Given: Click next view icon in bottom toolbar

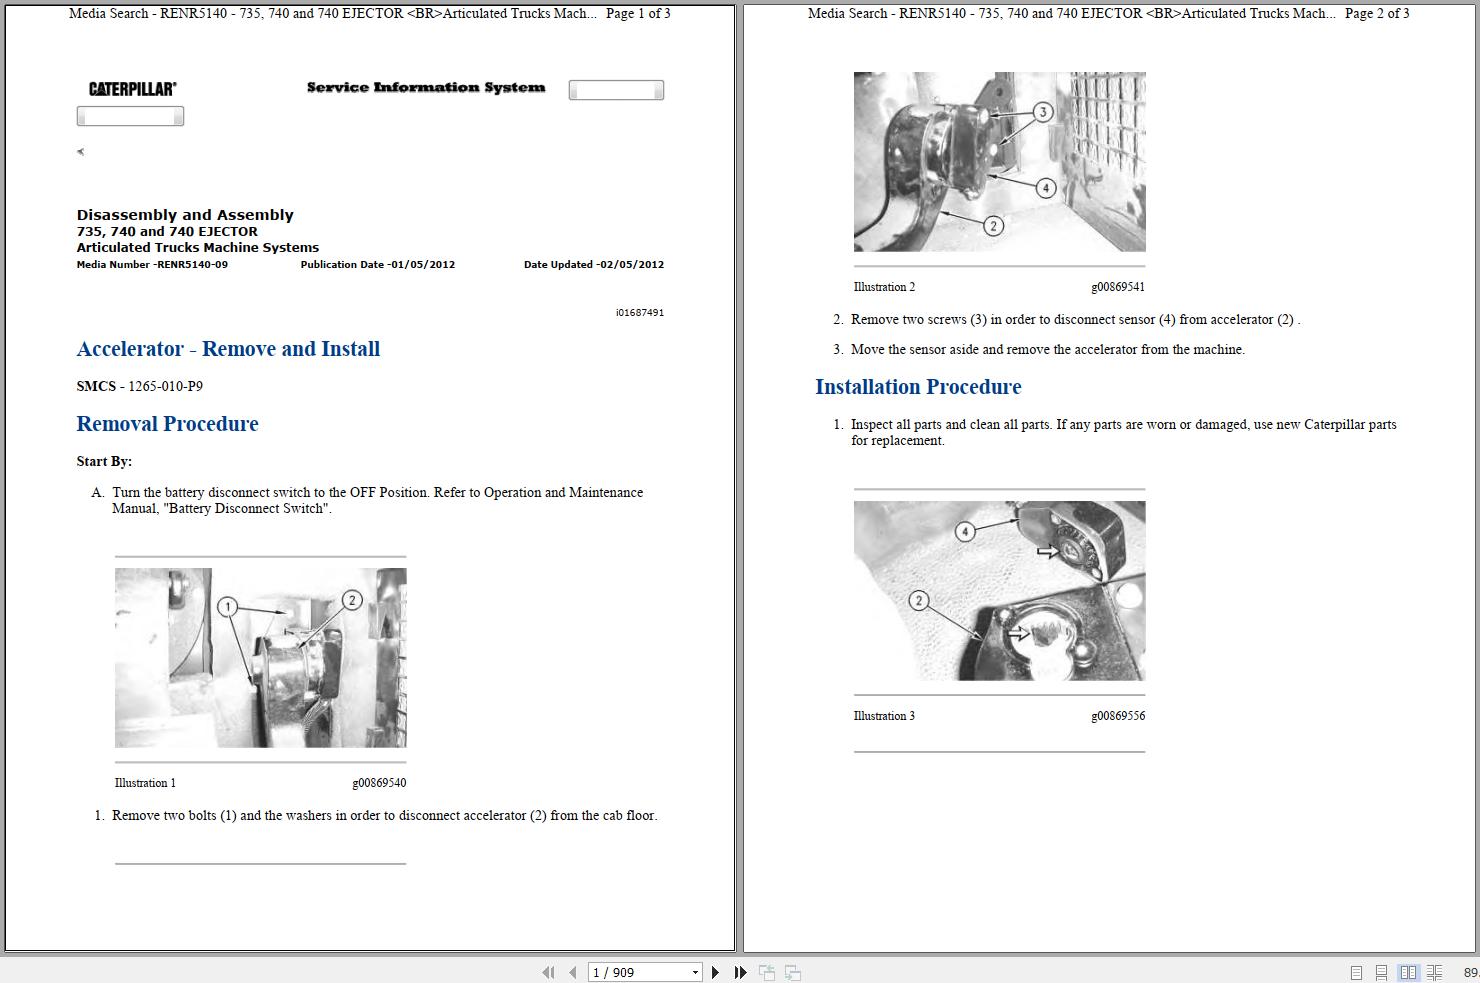Looking at the screenshot, I should coord(793,972).
